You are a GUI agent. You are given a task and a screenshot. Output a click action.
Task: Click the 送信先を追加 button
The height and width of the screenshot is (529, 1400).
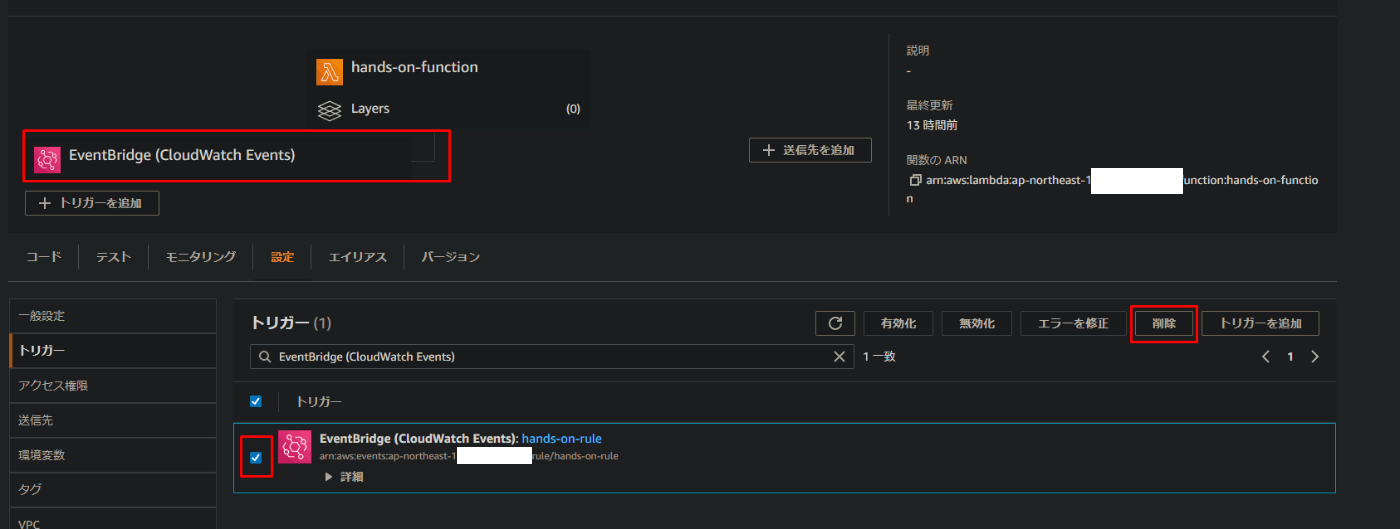tap(810, 150)
